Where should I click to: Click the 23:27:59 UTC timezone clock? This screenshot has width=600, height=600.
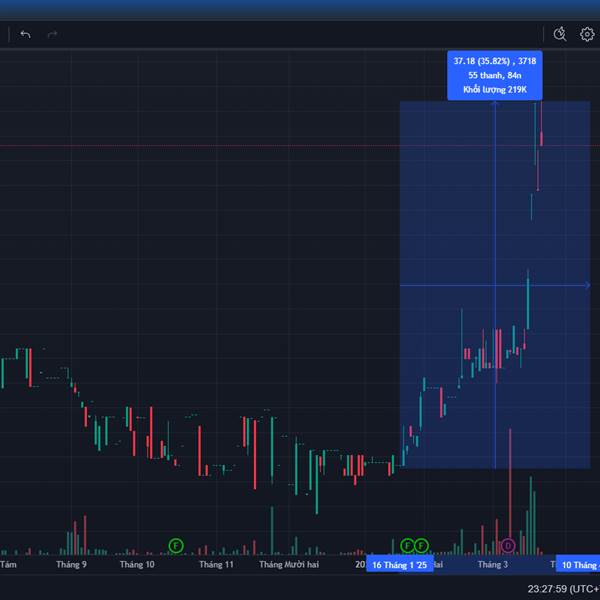563,589
